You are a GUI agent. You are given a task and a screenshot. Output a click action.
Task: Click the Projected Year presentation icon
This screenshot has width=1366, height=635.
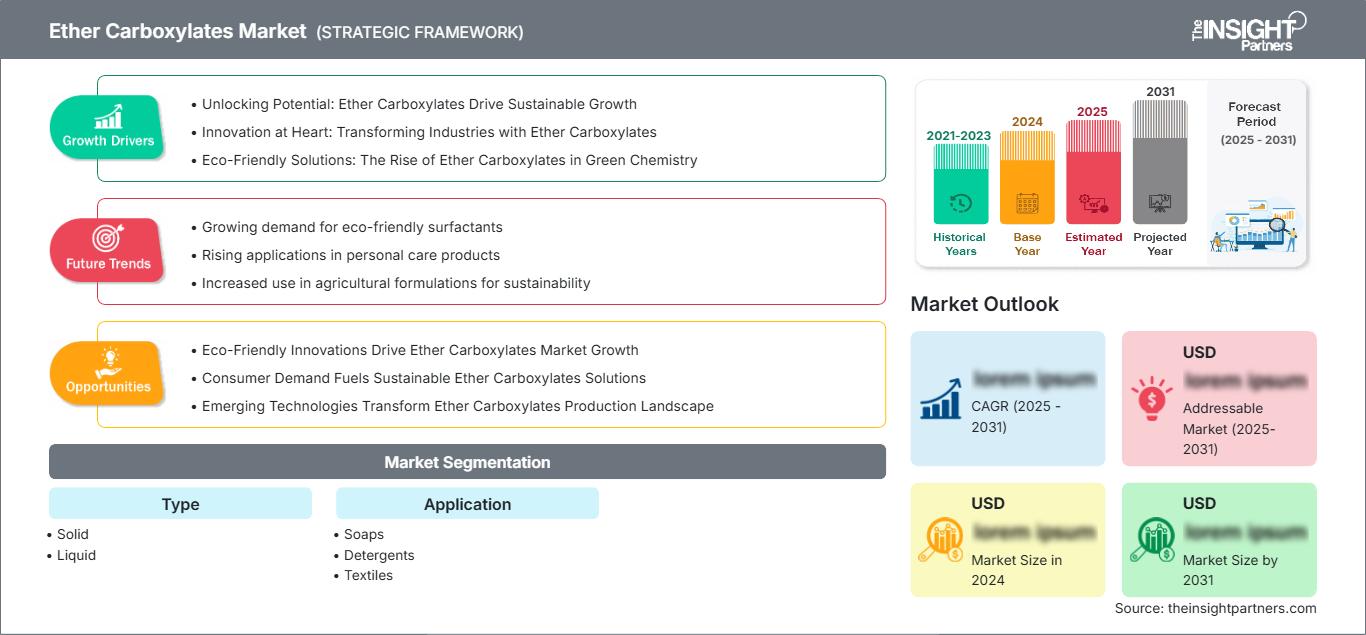click(1160, 204)
